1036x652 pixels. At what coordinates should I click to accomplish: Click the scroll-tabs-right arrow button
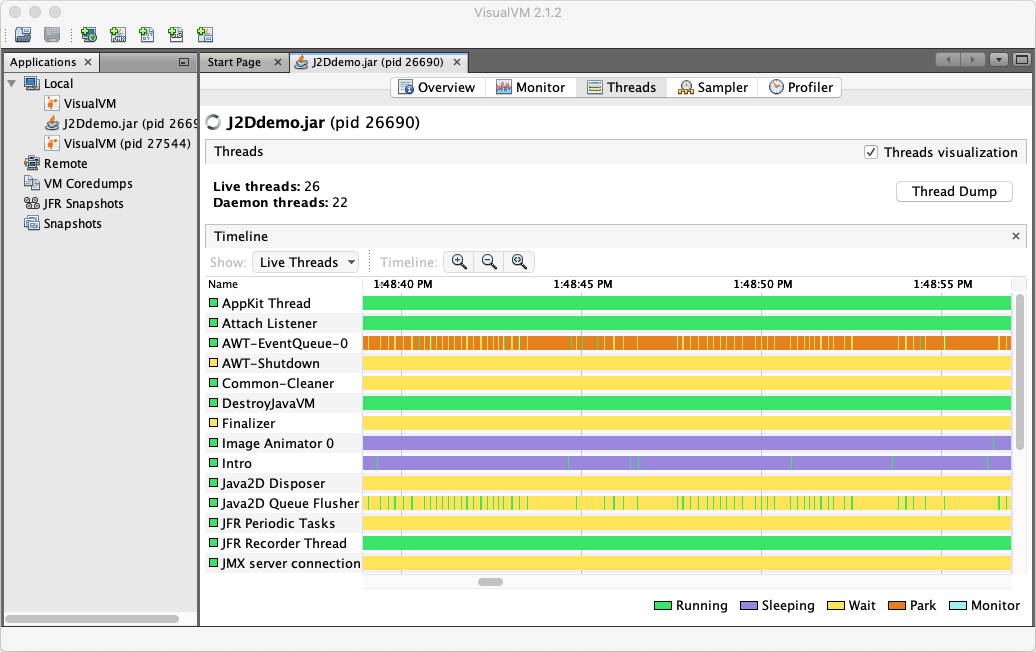point(973,59)
